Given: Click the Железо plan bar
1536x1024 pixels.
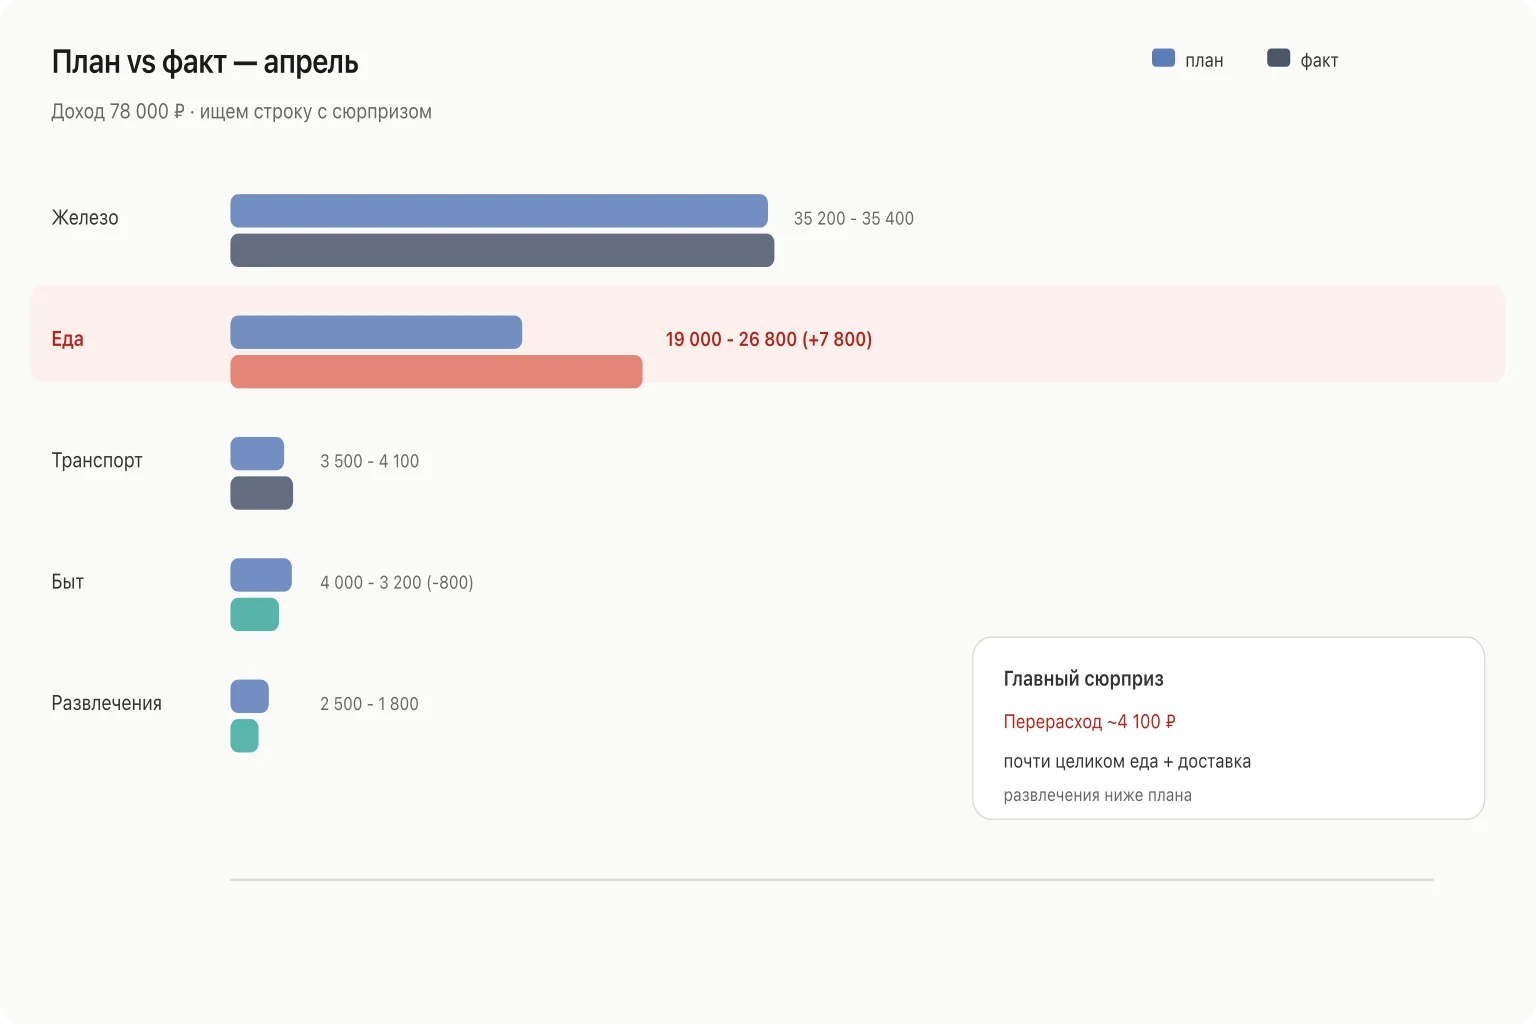Looking at the screenshot, I should tap(499, 211).
